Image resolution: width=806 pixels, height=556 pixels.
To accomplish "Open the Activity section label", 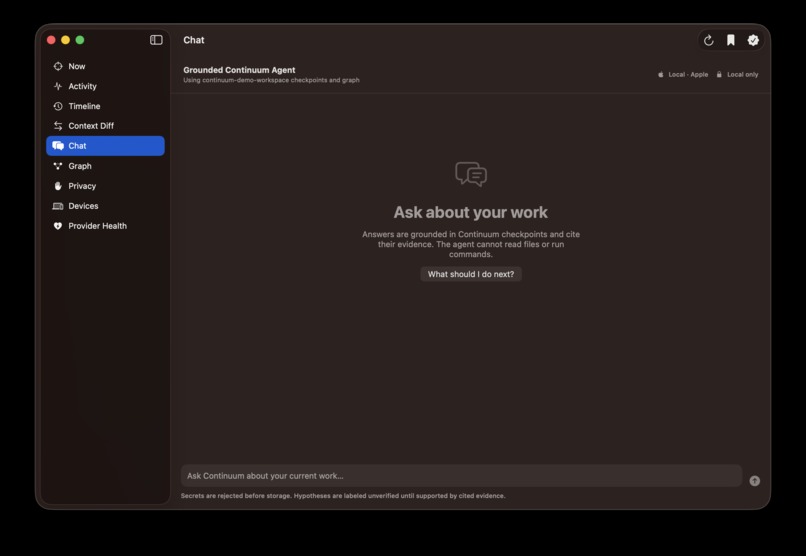I will (83, 86).
